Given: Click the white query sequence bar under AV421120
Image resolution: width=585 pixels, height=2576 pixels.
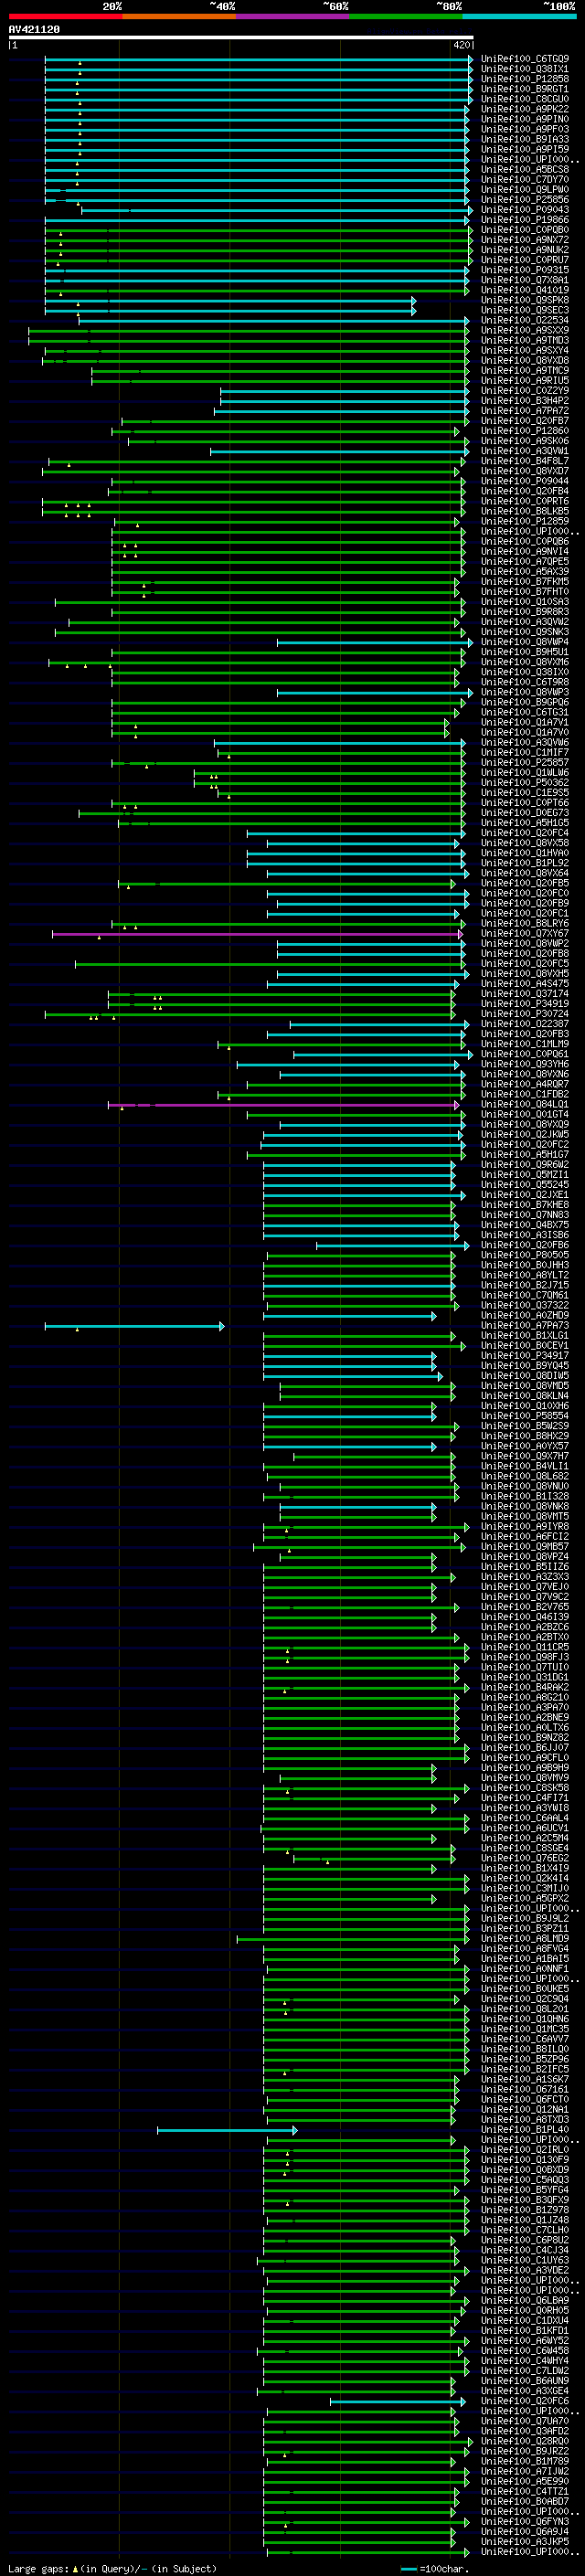Looking at the screenshot, I should coord(241,38).
